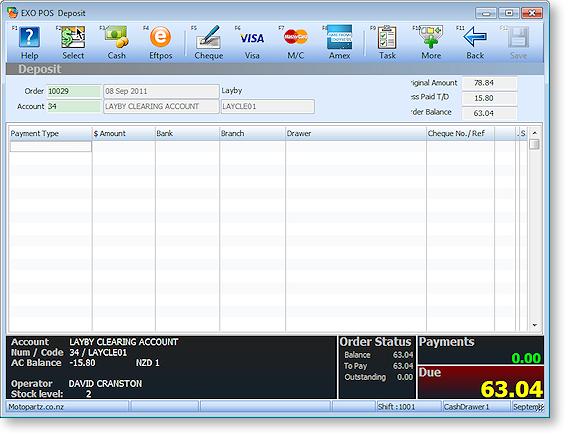Screen dimensions: 565x433
Task: Select the Amex card icon
Action: 339,37
